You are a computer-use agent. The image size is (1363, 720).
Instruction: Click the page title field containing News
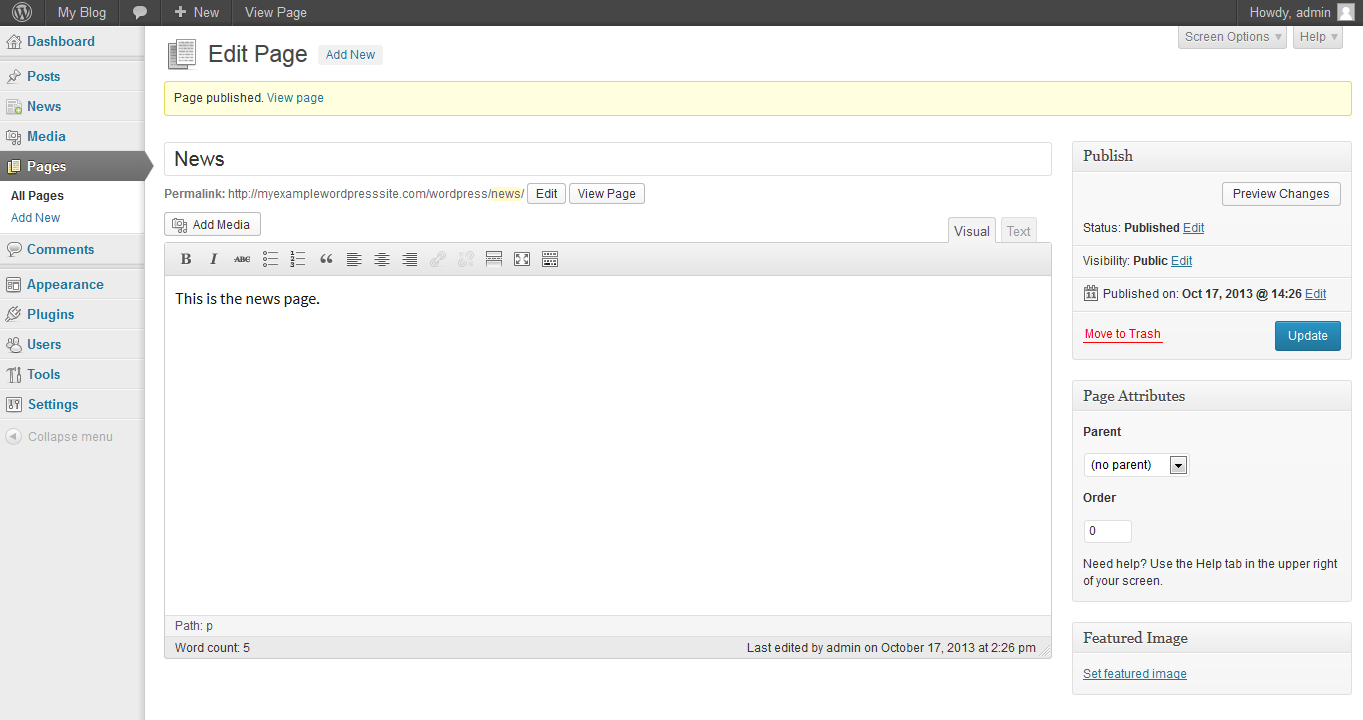tap(608, 159)
